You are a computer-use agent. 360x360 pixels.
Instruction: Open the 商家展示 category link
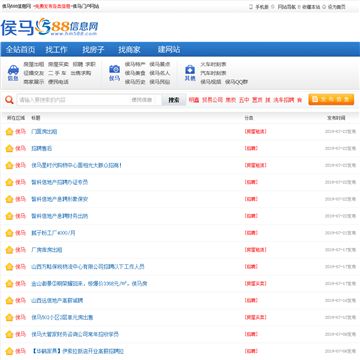(x=34, y=82)
